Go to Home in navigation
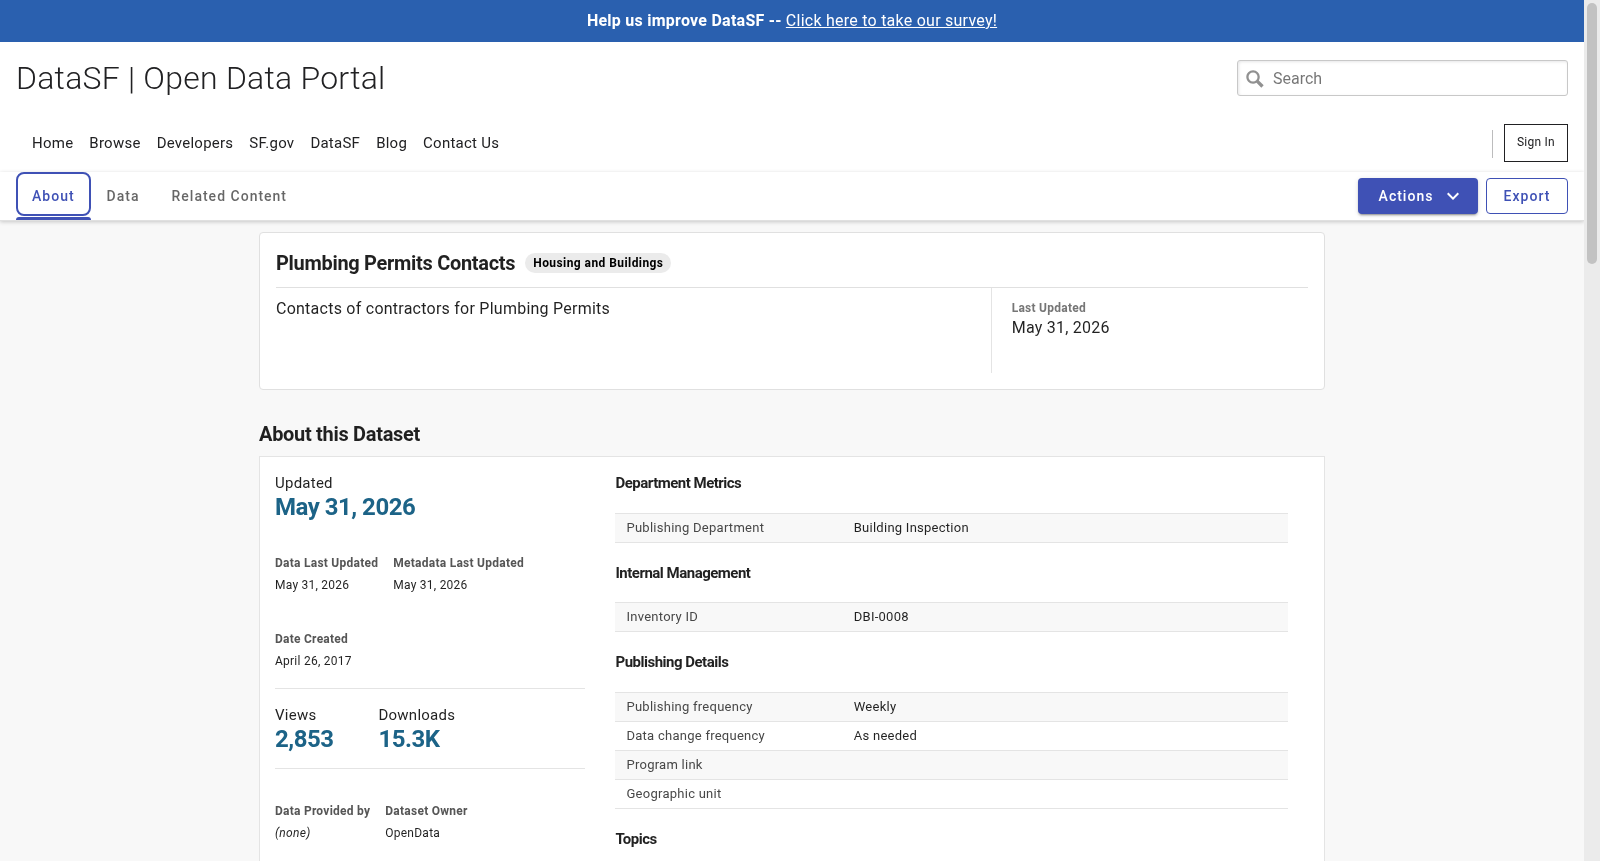Viewport: 1600px width, 861px height. pos(53,143)
